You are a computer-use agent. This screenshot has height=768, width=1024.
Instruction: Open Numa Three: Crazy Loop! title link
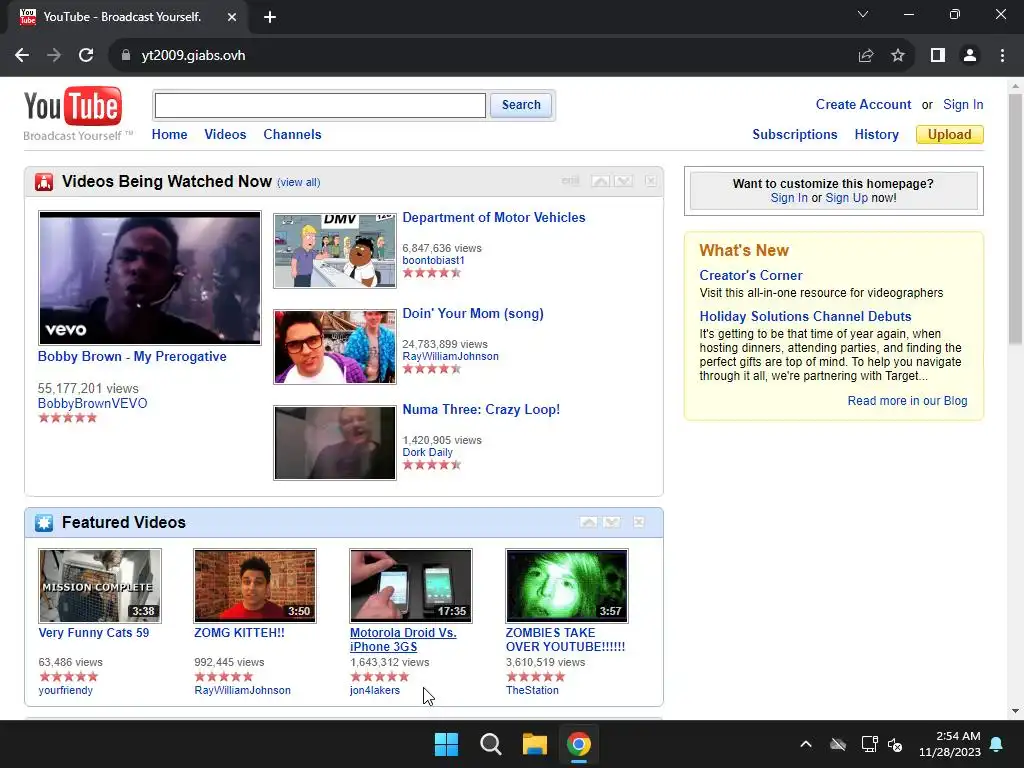coord(481,409)
